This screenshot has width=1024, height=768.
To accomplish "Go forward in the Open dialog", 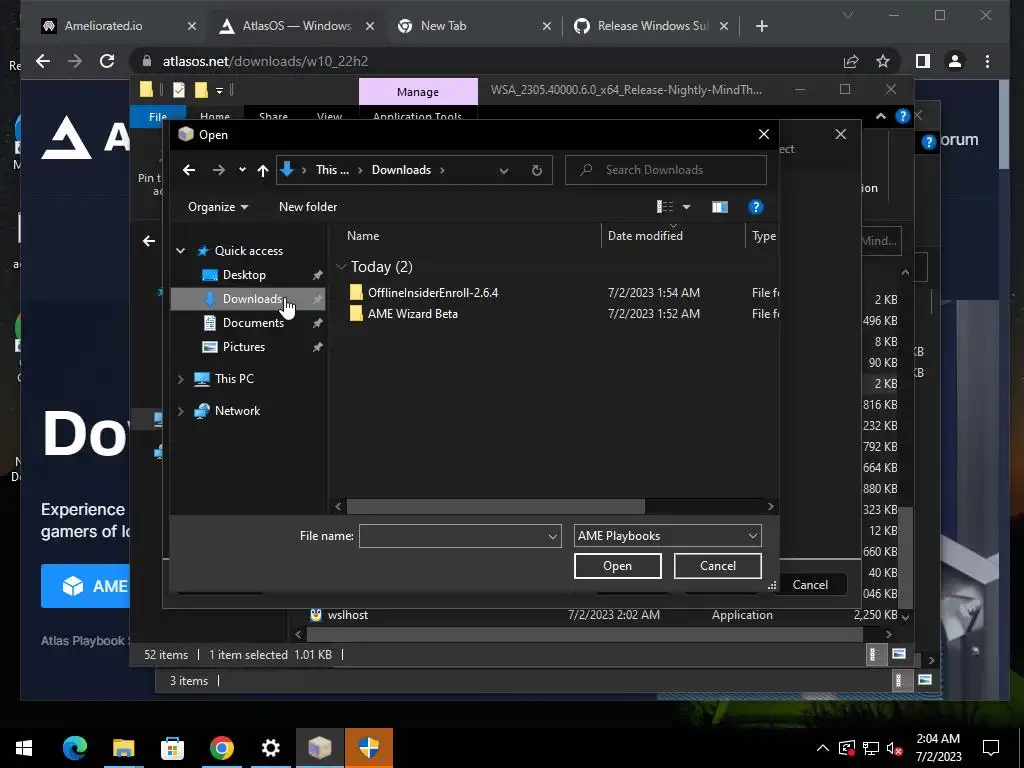I will click(218, 170).
